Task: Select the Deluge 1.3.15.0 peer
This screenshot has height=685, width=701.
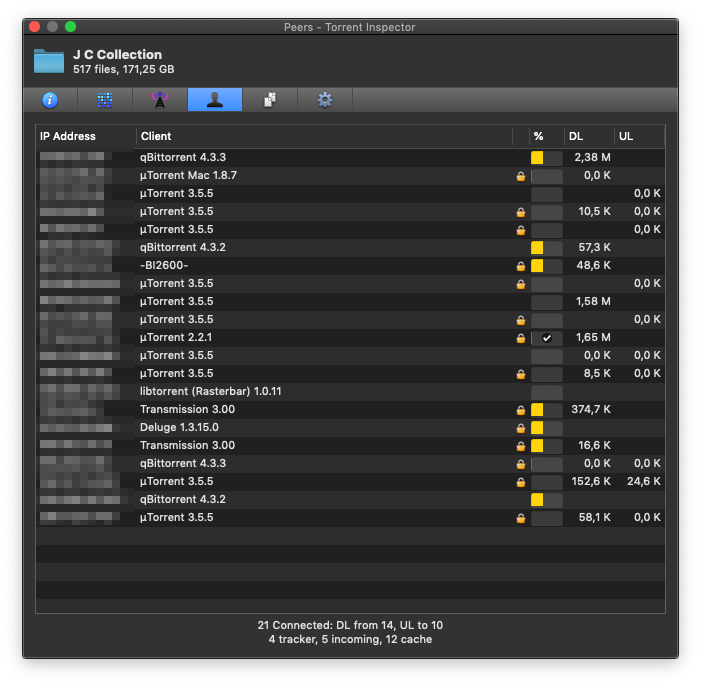Action: (350, 427)
